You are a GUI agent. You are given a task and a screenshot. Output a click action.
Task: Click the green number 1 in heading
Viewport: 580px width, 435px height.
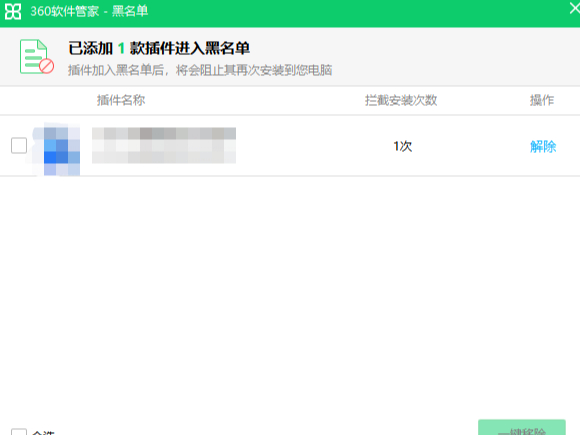point(121,48)
